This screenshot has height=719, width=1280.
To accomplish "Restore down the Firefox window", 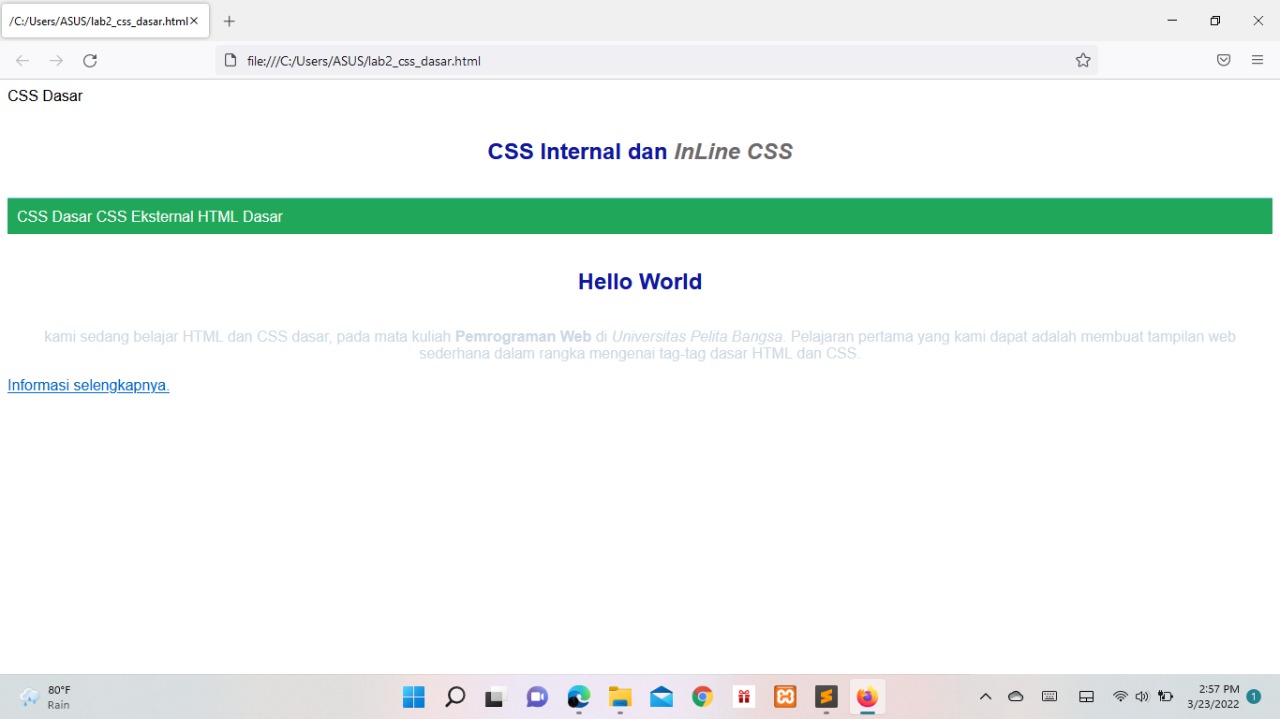I will coord(1215,21).
